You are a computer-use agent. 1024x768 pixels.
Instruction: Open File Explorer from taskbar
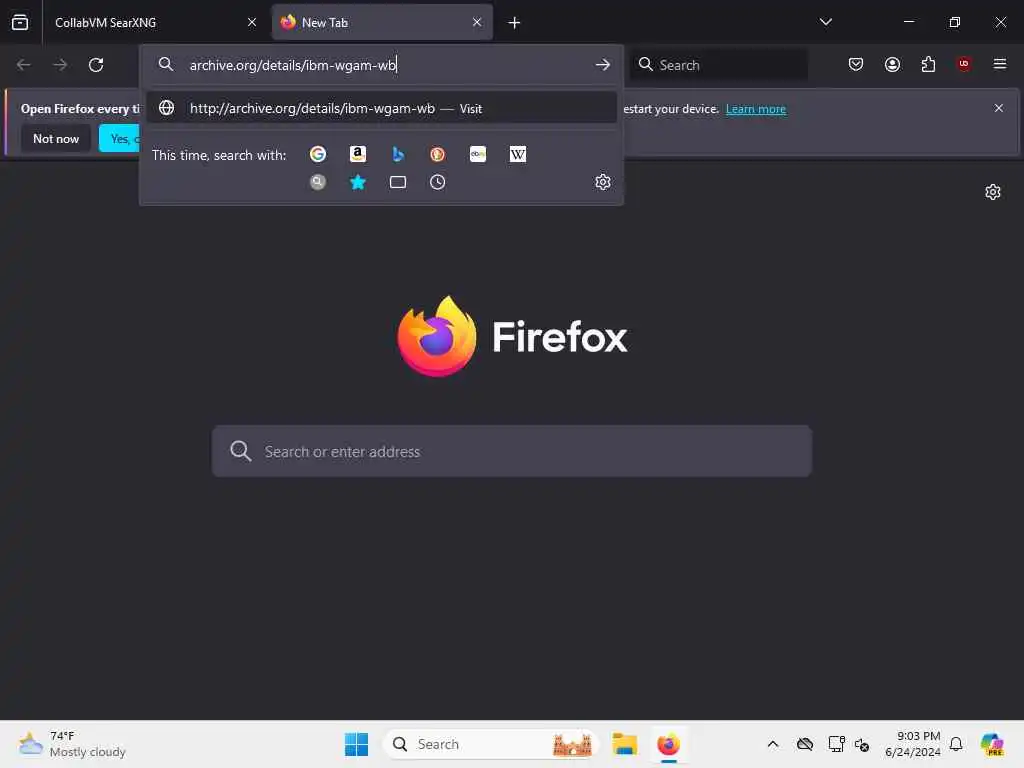(x=624, y=744)
